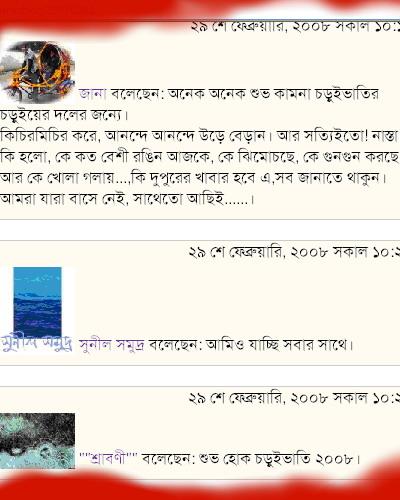The height and width of the screenshot is (500, 400).
Task: Click the comment শুভ হোক চড়ুইভাতি ২০০৮
Action: coord(279,459)
